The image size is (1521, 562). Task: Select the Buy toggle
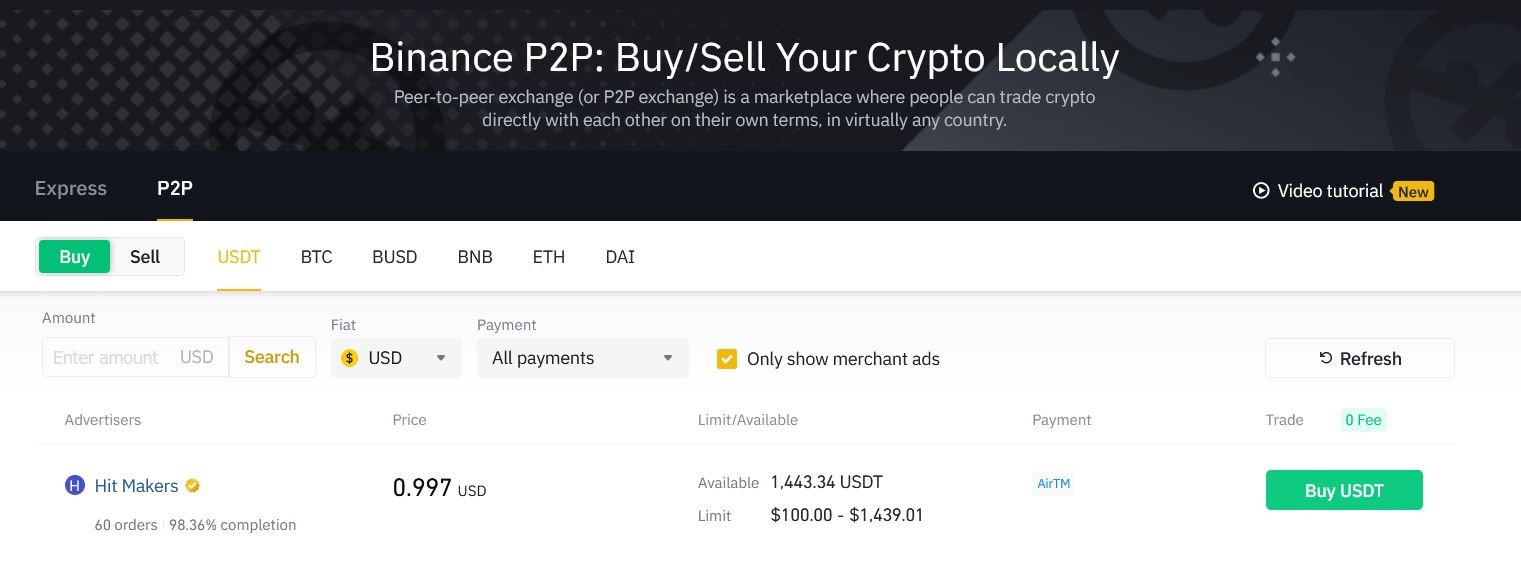74,257
